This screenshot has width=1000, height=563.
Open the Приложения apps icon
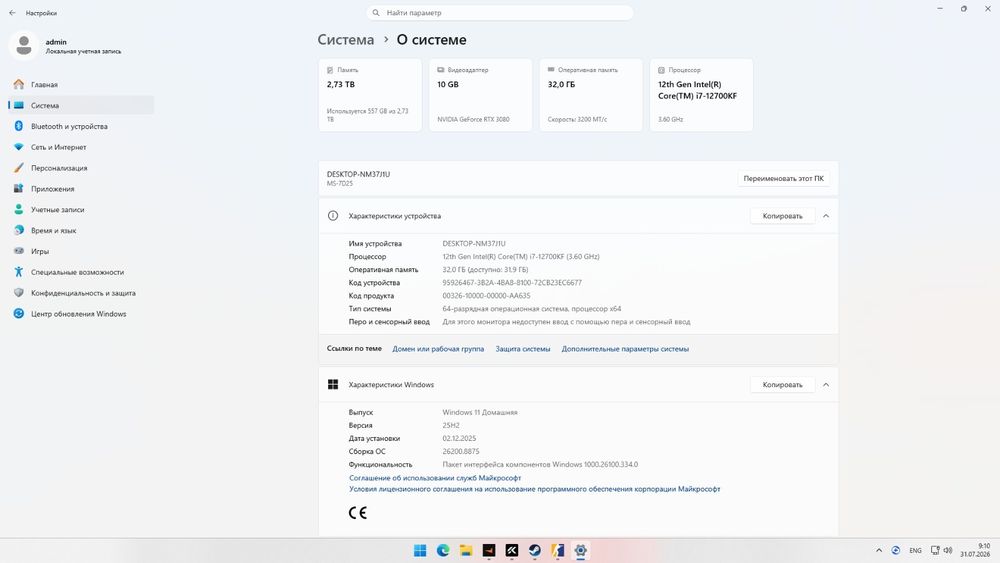tap(18, 189)
